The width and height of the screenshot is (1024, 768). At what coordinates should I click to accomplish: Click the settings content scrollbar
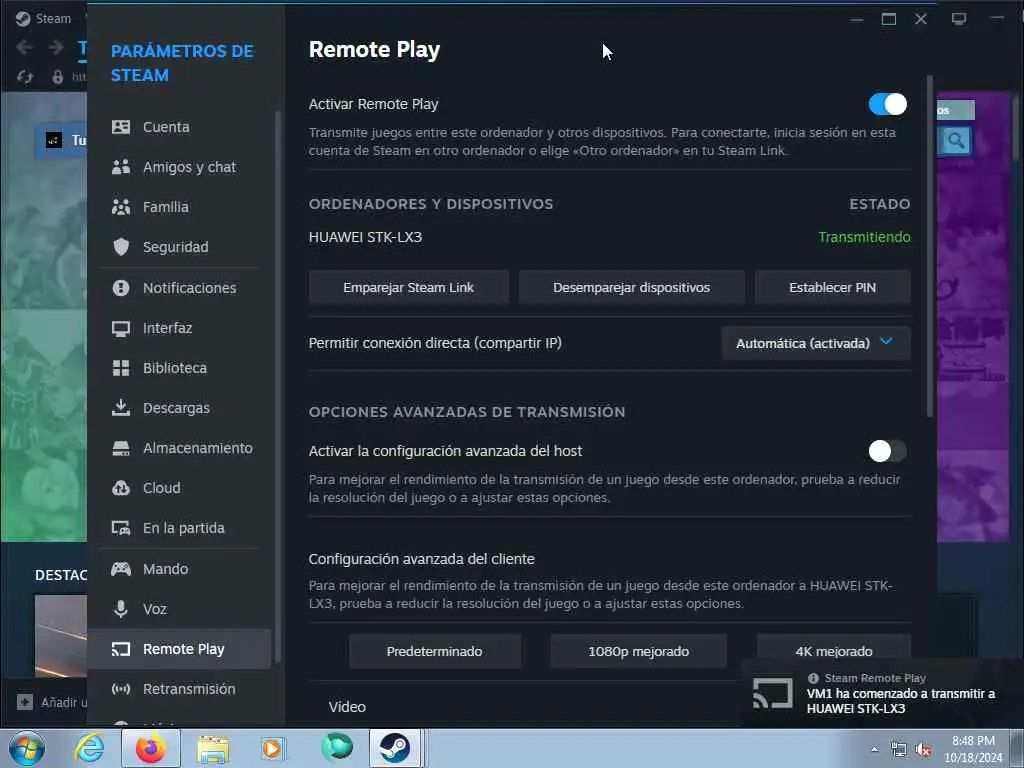(929, 246)
